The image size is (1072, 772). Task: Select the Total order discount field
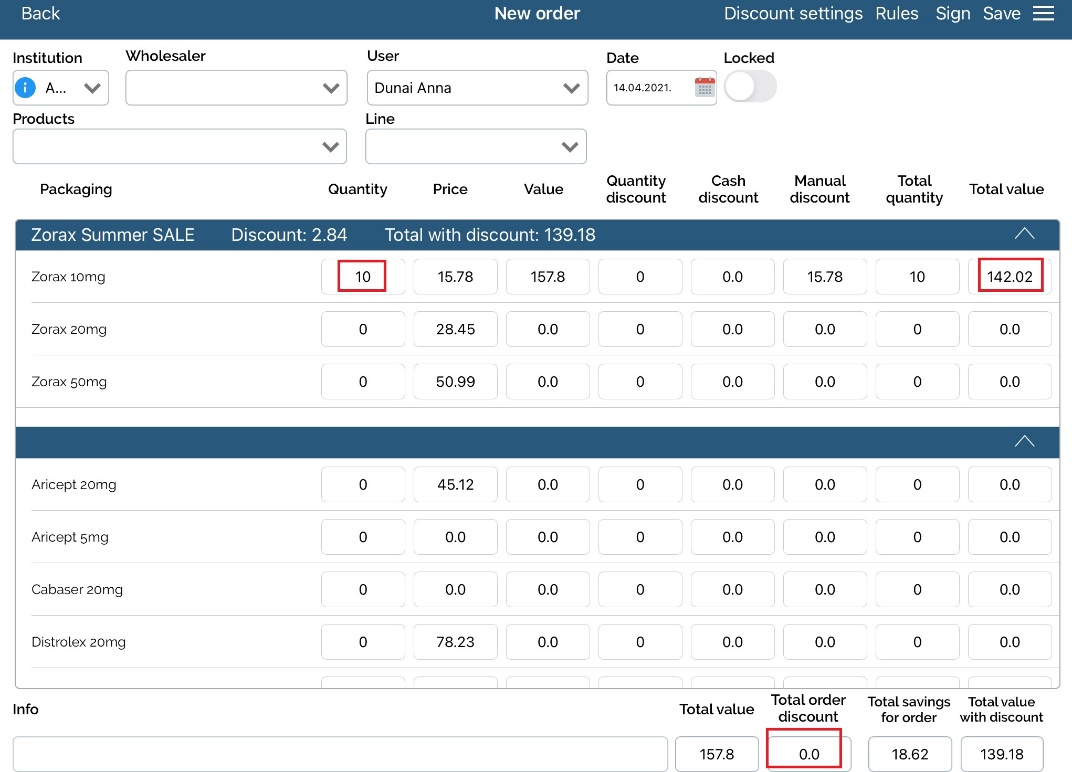pyautogui.click(x=808, y=754)
